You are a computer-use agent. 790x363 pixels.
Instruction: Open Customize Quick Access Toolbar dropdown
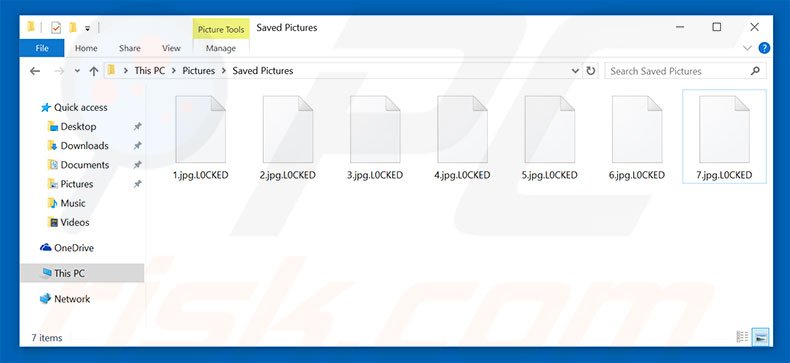tap(87, 29)
